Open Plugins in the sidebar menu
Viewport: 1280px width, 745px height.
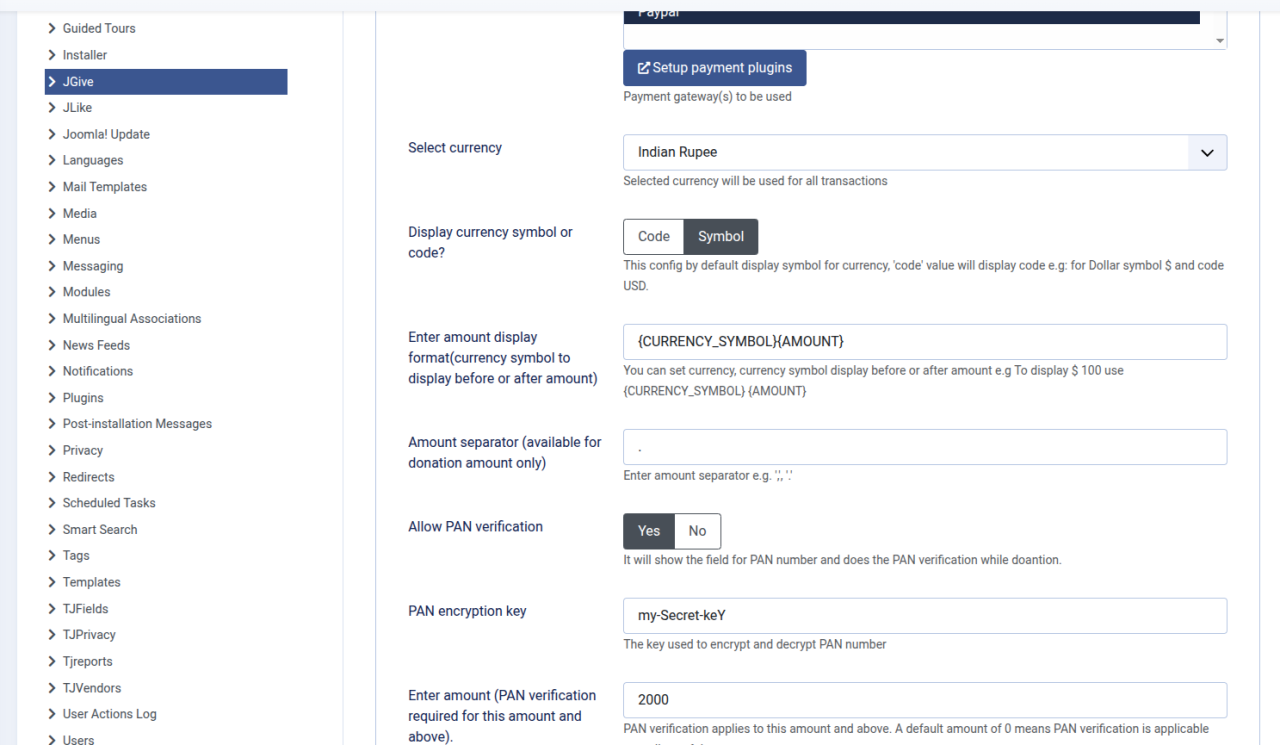[83, 398]
